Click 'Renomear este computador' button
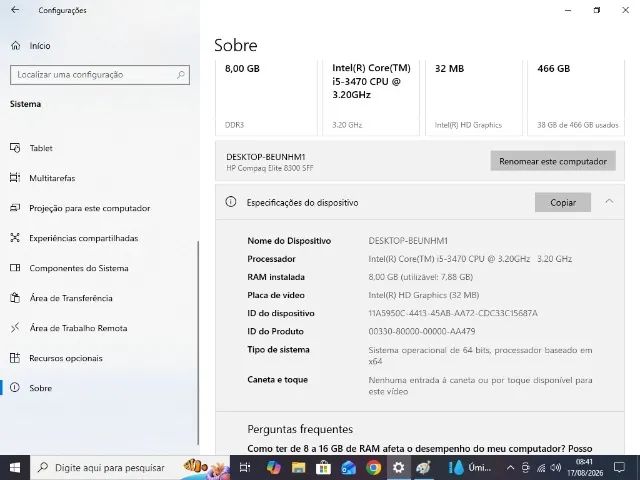This screenshot has height=480, width=640. [x=553, y=161]
